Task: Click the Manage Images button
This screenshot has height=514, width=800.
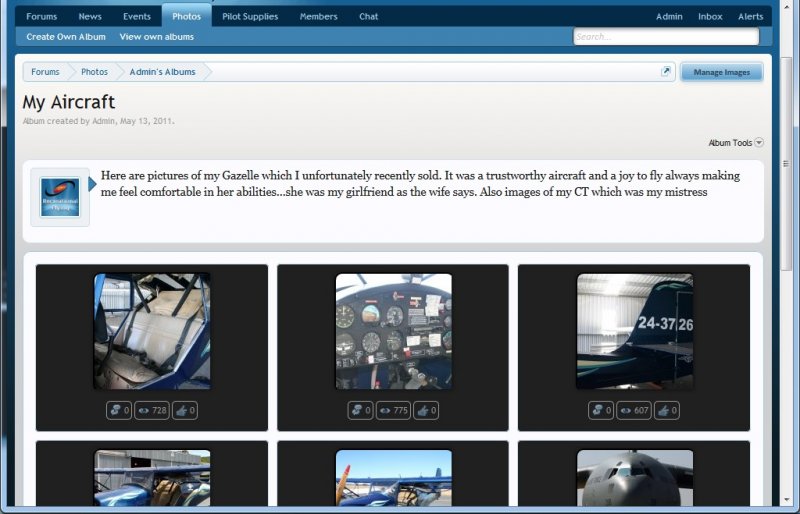Action: point(721,72)
